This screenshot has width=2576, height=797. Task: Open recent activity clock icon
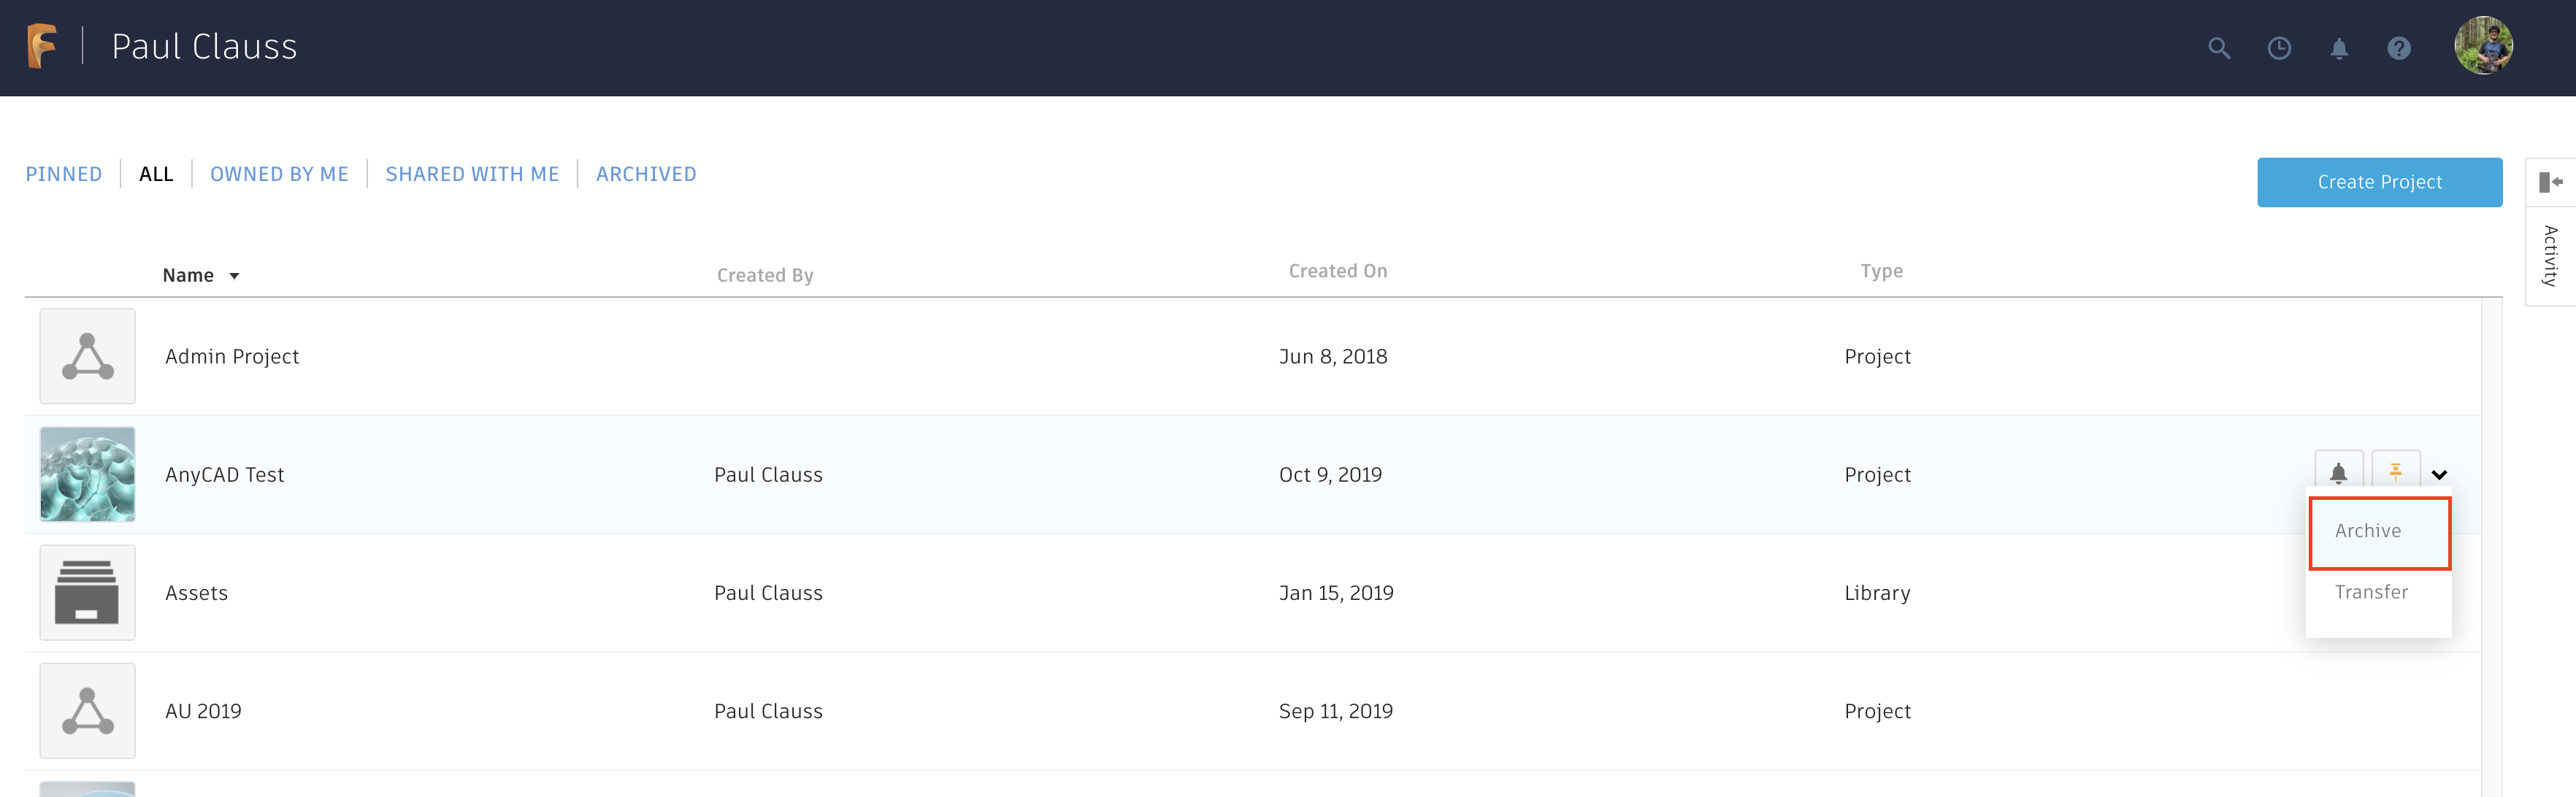2278,48
